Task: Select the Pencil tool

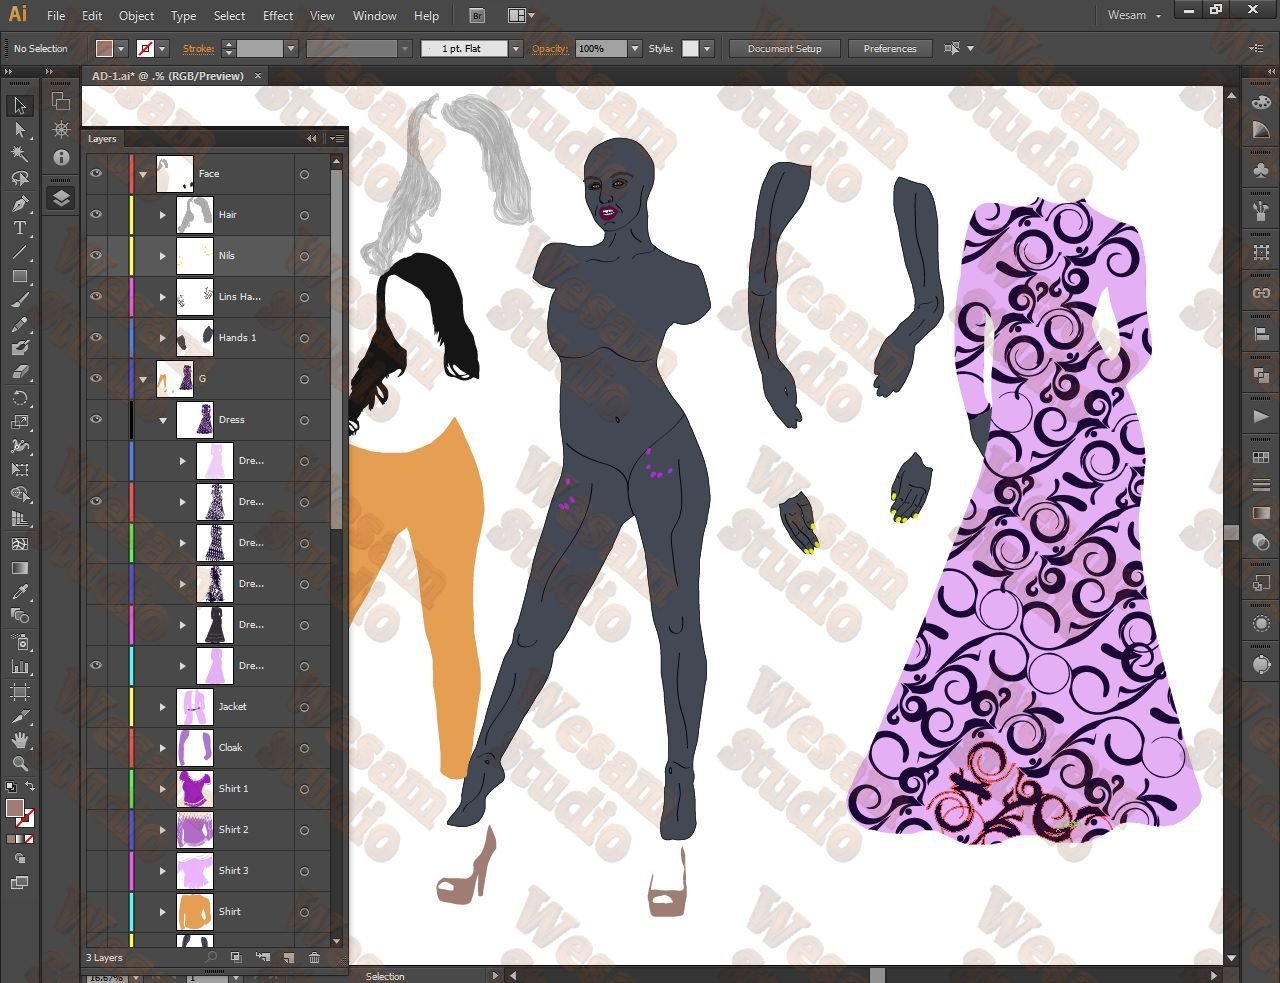Action: (19, 325)
